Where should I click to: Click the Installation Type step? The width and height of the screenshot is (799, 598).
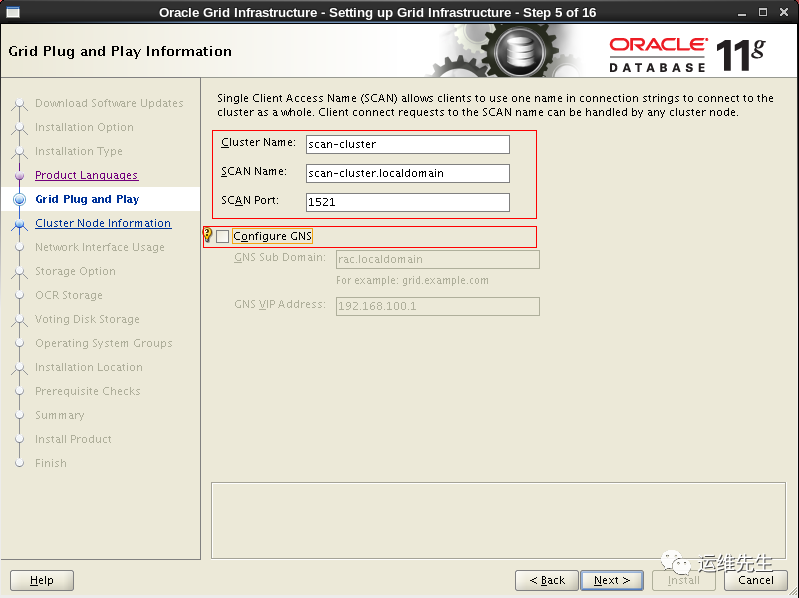[78, 151]
